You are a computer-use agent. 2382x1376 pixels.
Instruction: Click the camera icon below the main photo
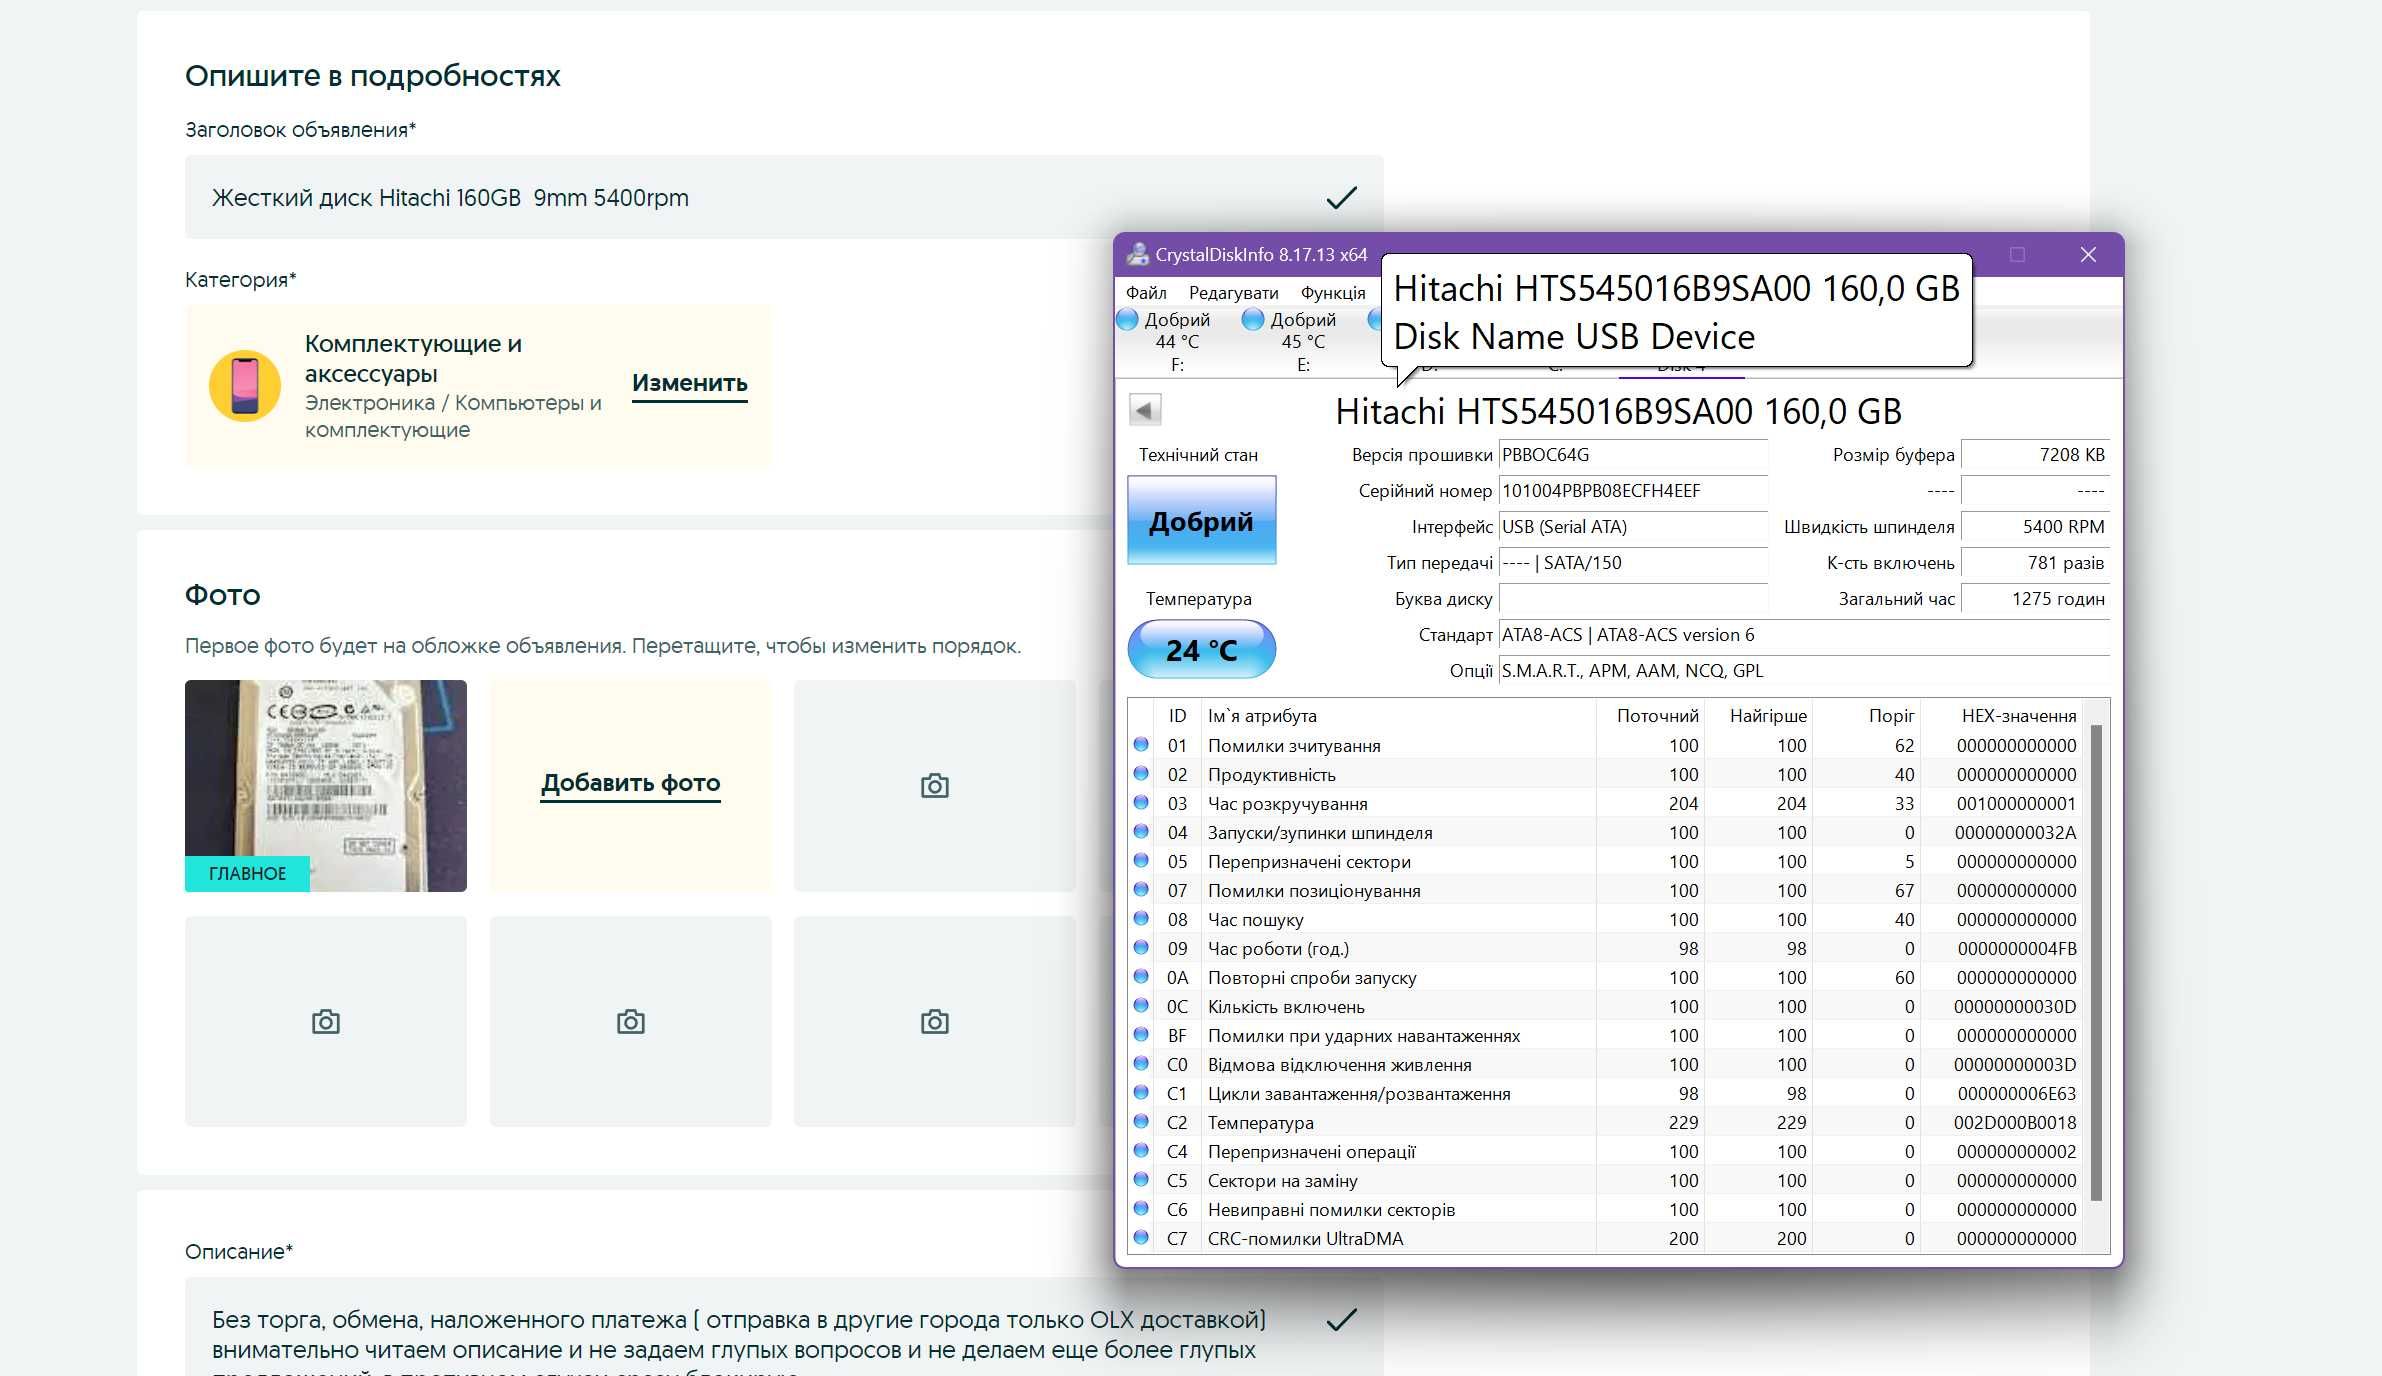point(325,1022)
